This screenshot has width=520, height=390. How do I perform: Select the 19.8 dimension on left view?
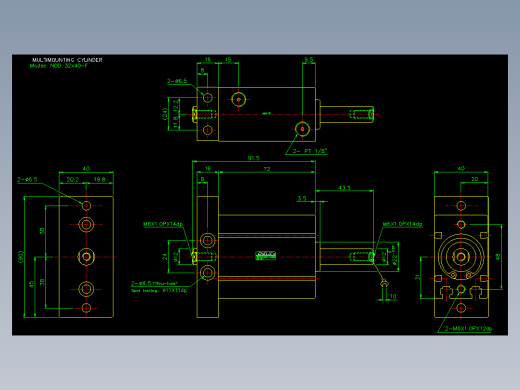(x=99, y=179)
